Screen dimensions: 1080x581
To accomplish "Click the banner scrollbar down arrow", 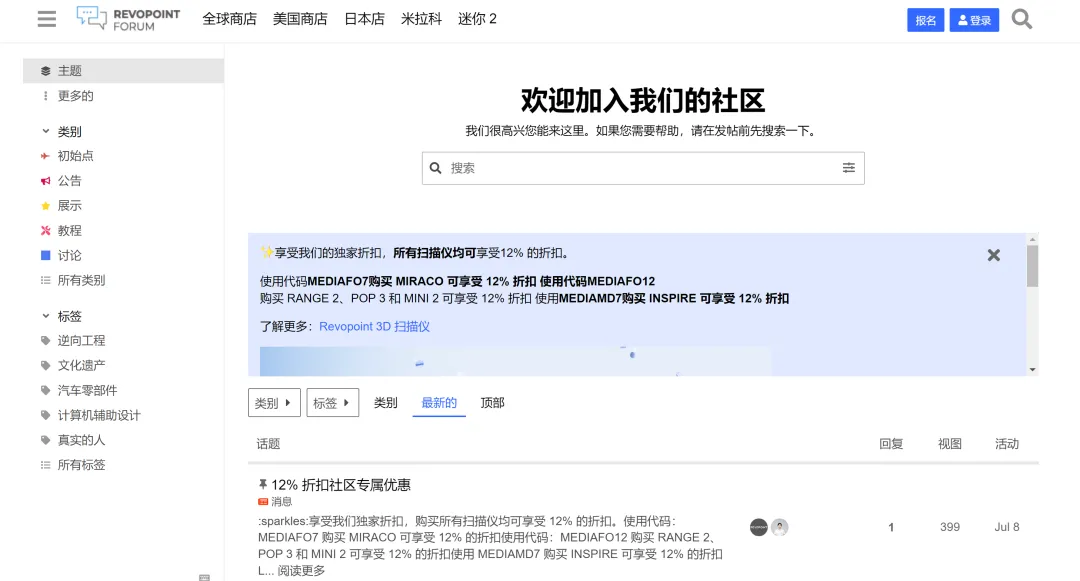I will click(x=1032, y=370).
